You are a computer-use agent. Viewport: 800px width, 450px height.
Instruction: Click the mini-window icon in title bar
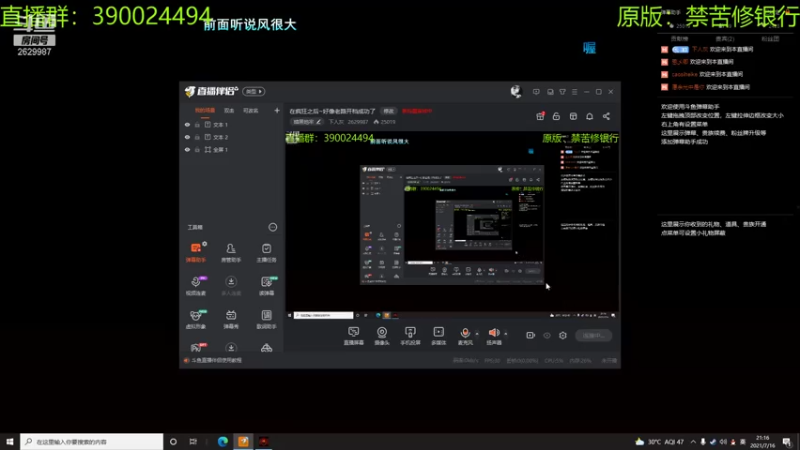550,92
